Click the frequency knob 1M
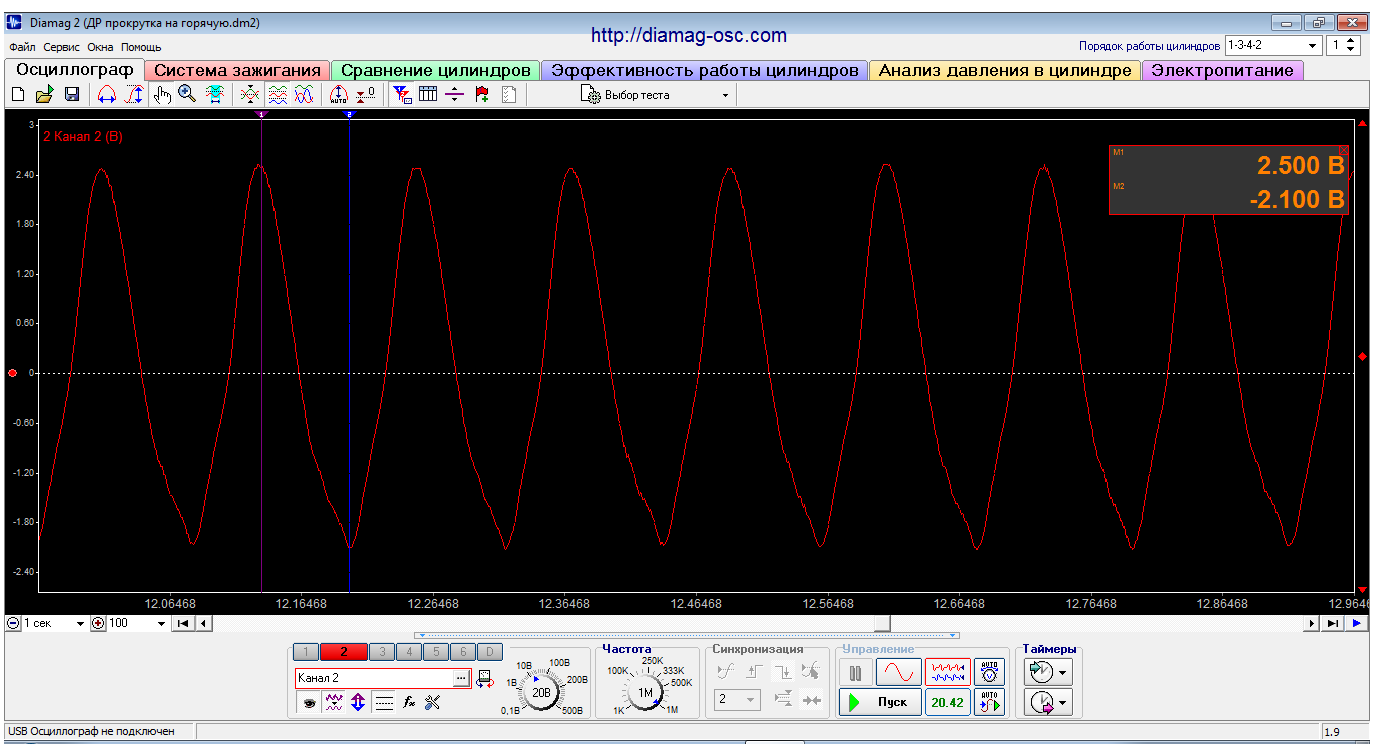1382x744 pixels. (x=646, y=691)
